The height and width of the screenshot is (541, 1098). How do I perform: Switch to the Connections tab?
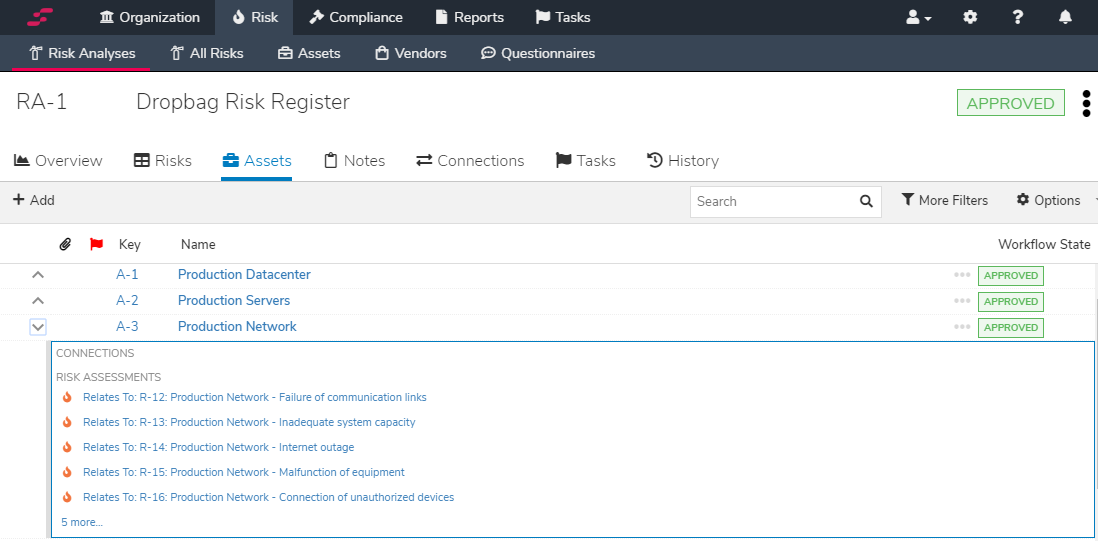(470, 161)
